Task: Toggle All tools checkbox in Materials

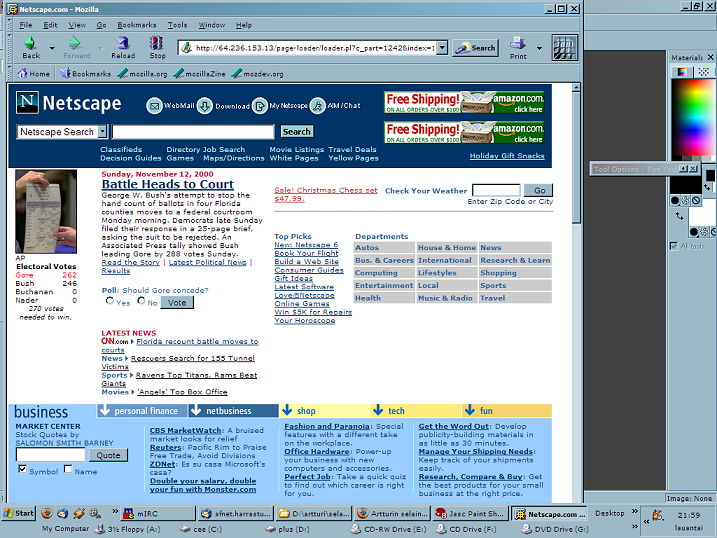Action: point(674,246)
